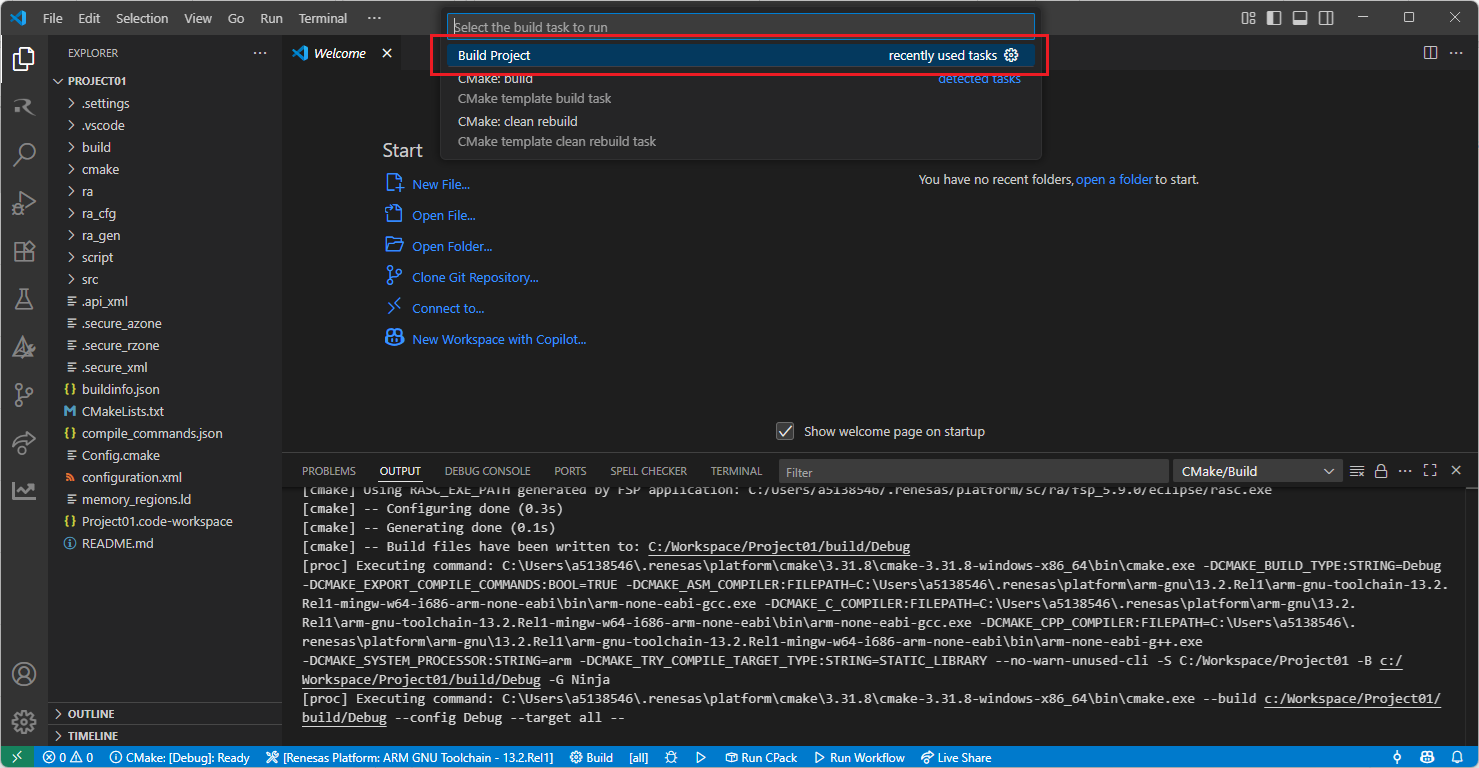Expand the OUTLINE section
This screenshot has width=1479, height=768.
pyautogui.click(x=165, y=714)
